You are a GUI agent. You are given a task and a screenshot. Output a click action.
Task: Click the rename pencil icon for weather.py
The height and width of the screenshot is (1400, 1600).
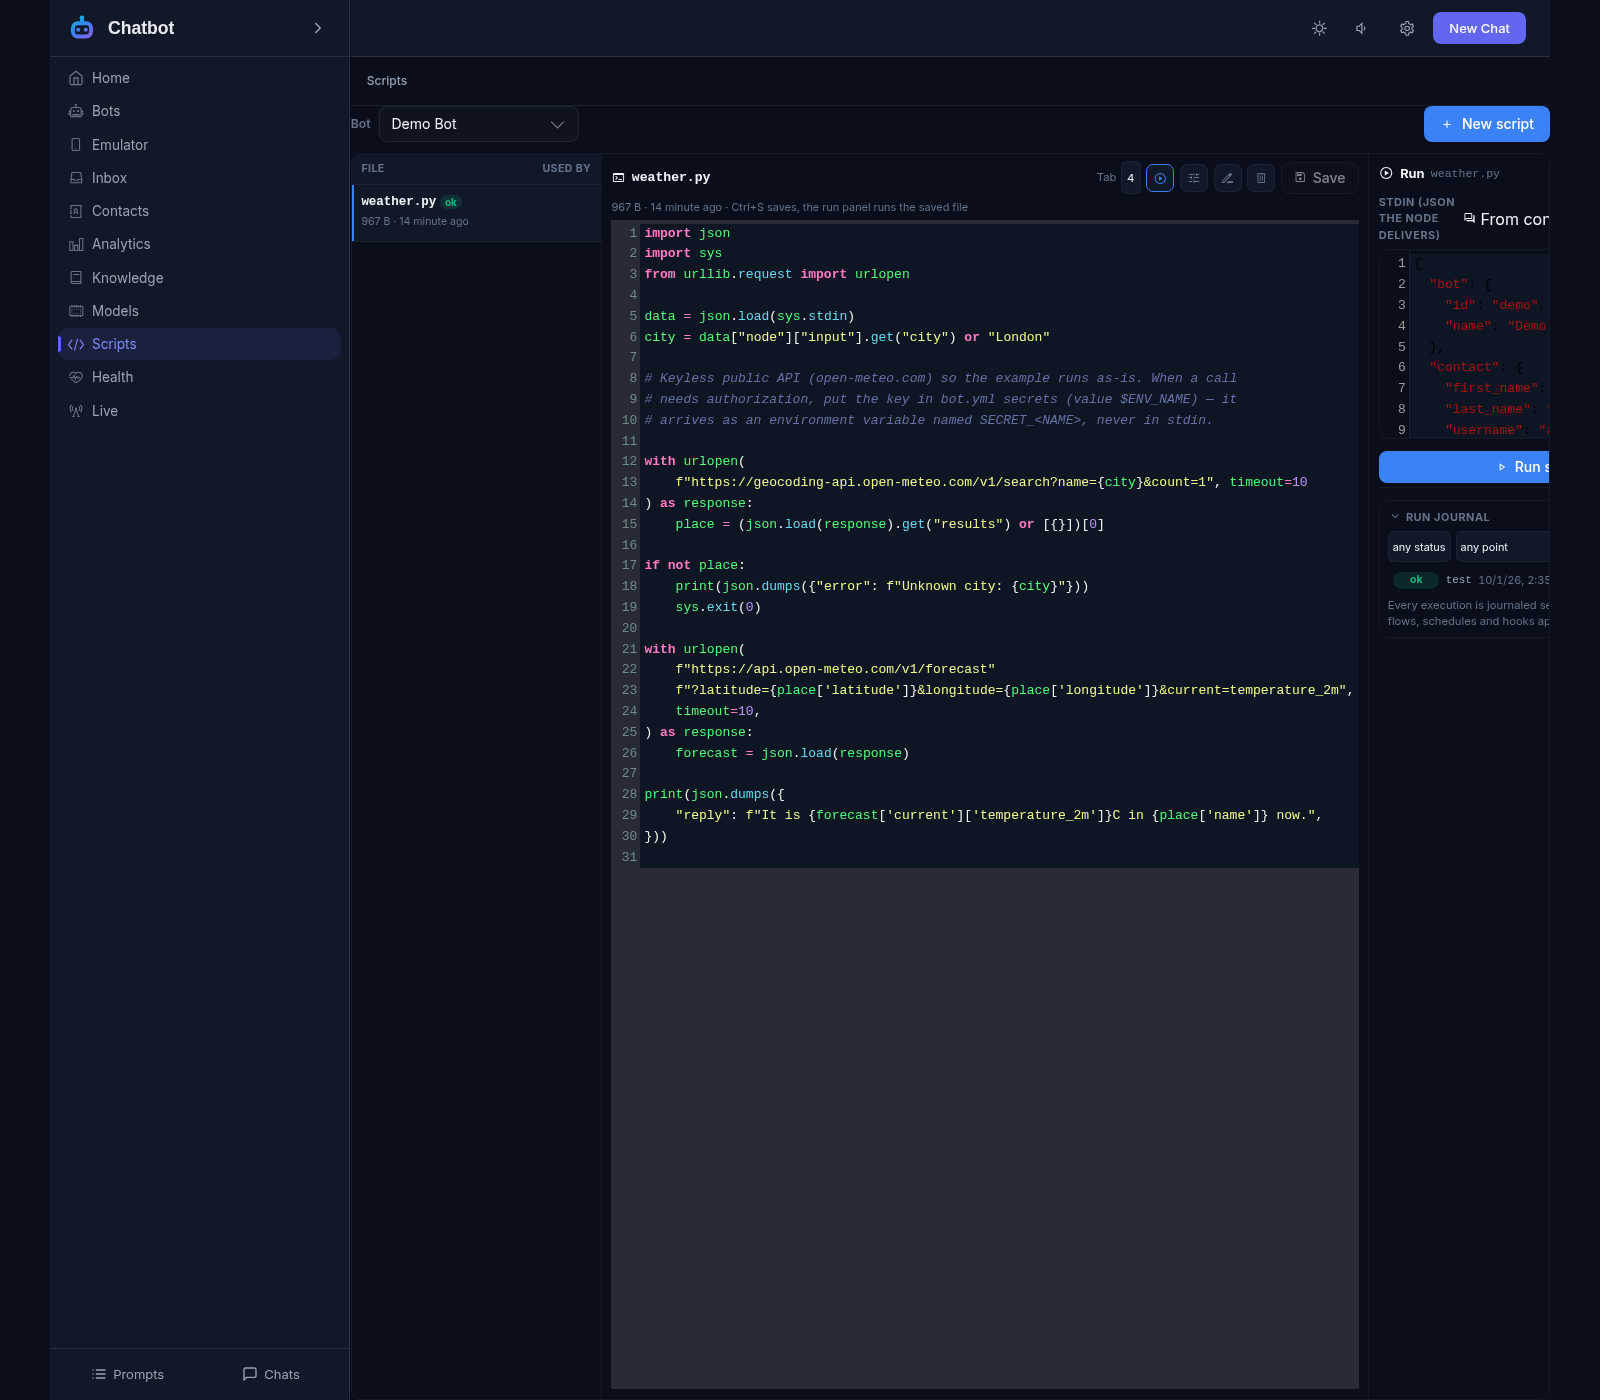tap(1228, 178)
